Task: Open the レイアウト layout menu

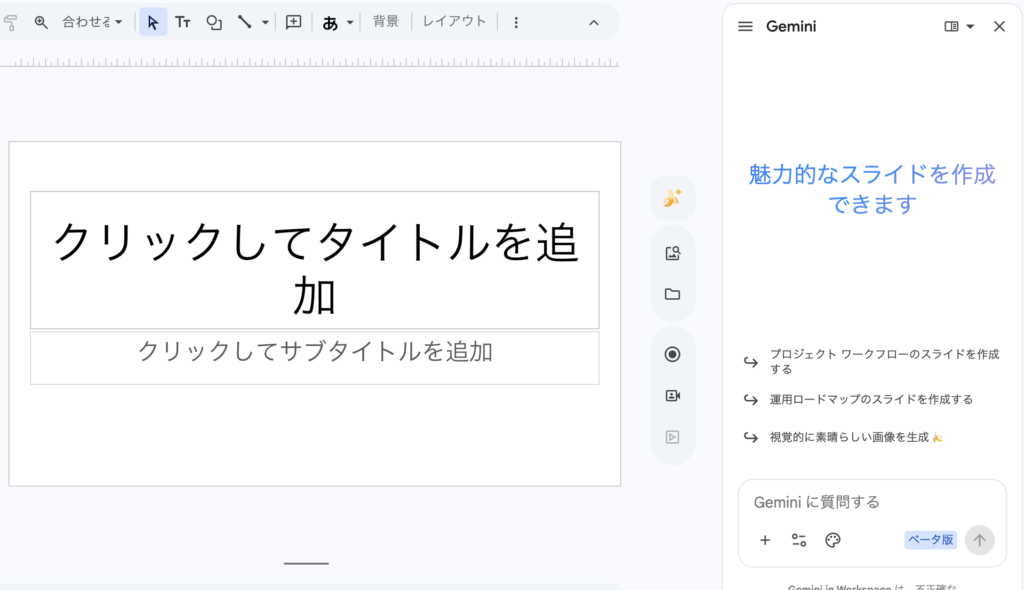Action: coord(454,22)
